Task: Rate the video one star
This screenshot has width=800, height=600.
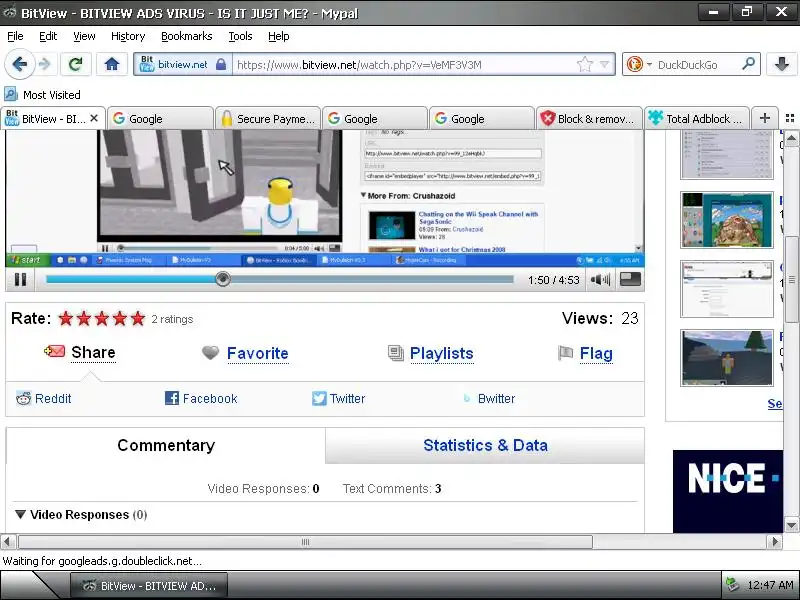Action: point(66,318)
